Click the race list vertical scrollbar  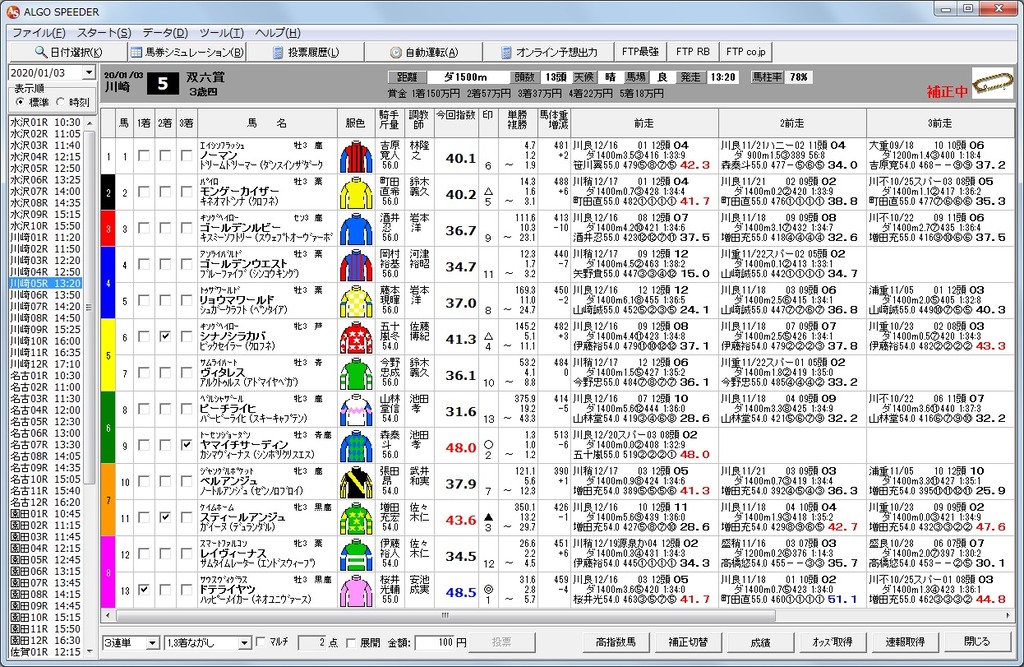(89, 385)
